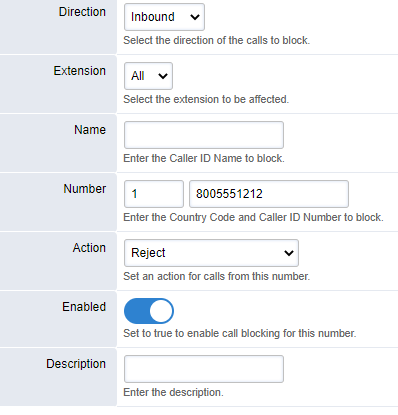
Task: Open the Direction dropdown set to Inbound
Action: [164, 17]
